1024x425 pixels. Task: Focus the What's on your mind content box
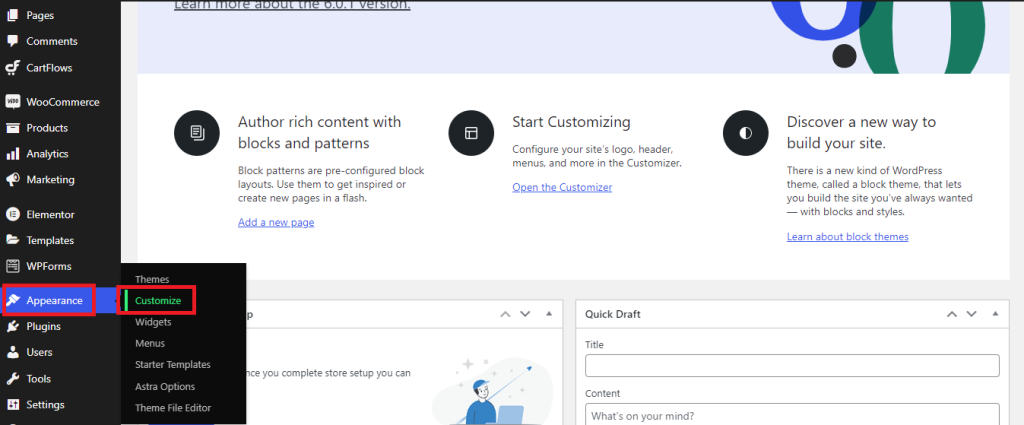(792, 415)
